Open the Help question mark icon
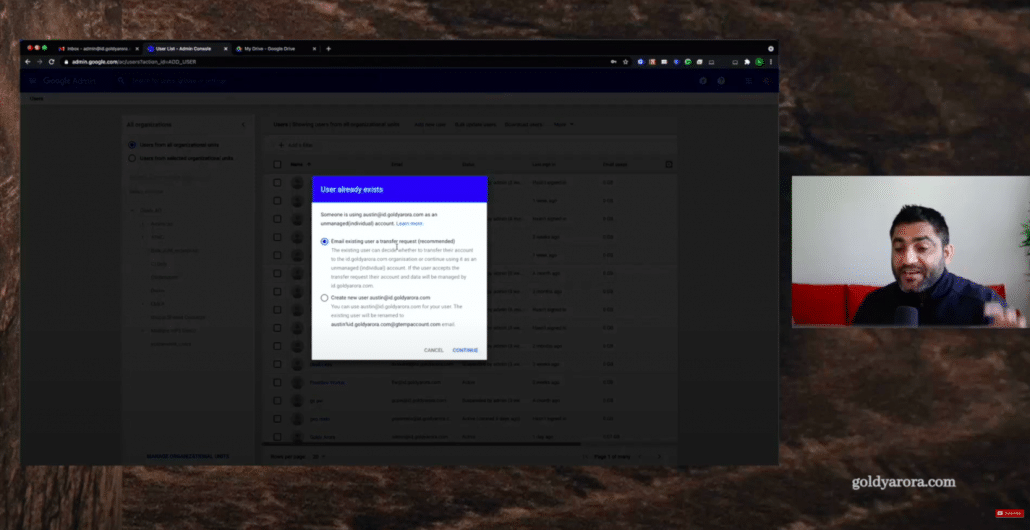The image size is (1030, 530). click(x=721, y=81)
